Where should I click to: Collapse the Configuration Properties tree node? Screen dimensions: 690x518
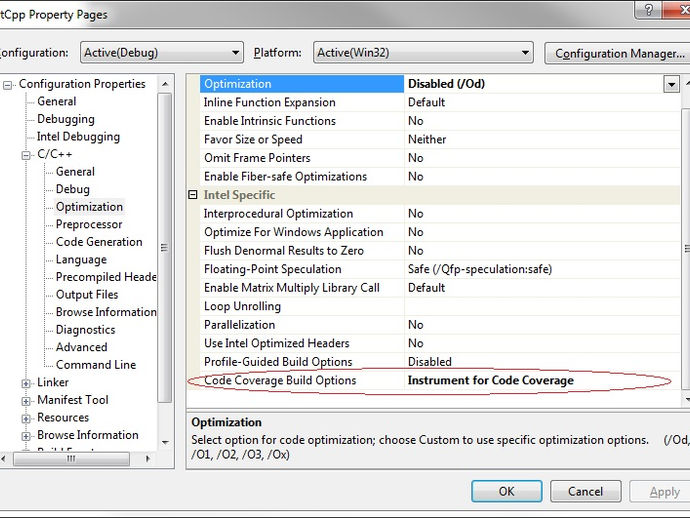coord(7,84)
